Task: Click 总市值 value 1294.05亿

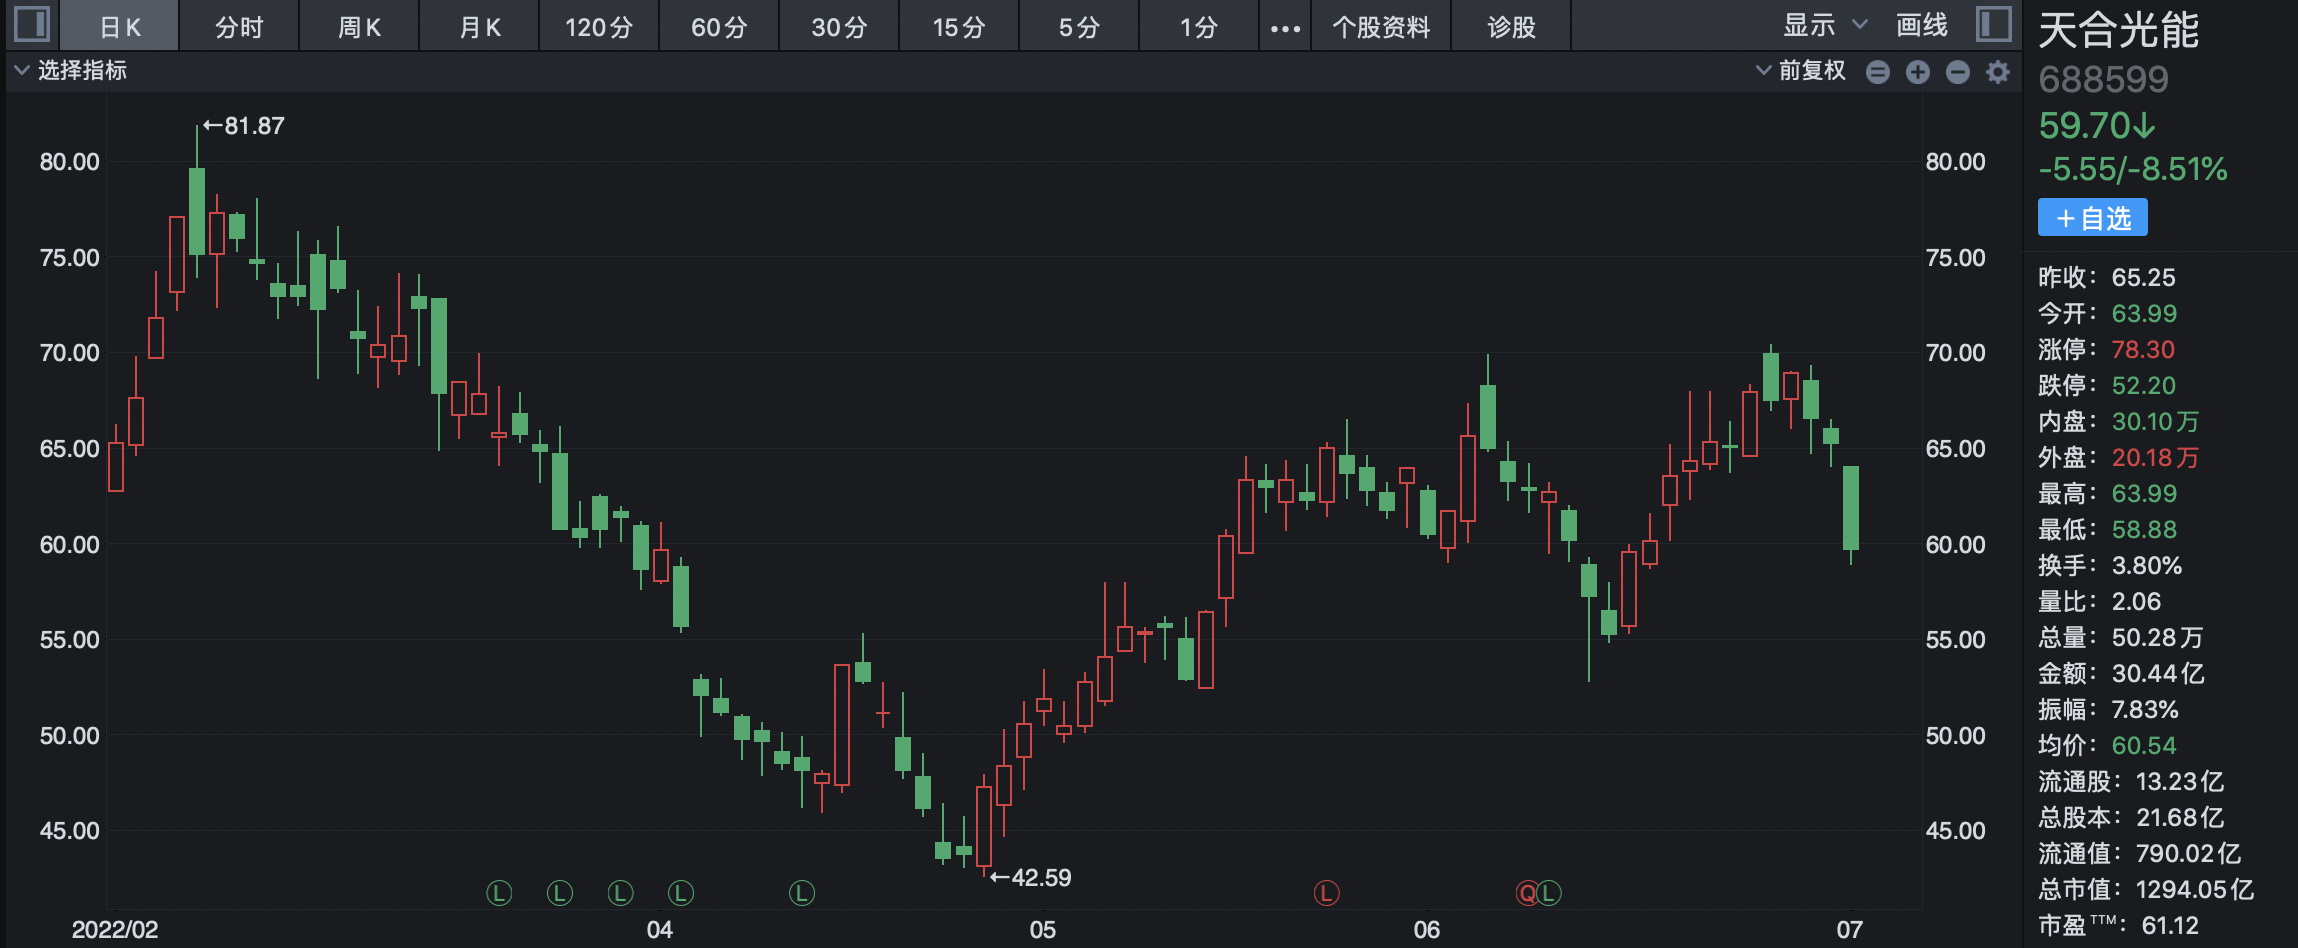Action: coord(2195,889)
